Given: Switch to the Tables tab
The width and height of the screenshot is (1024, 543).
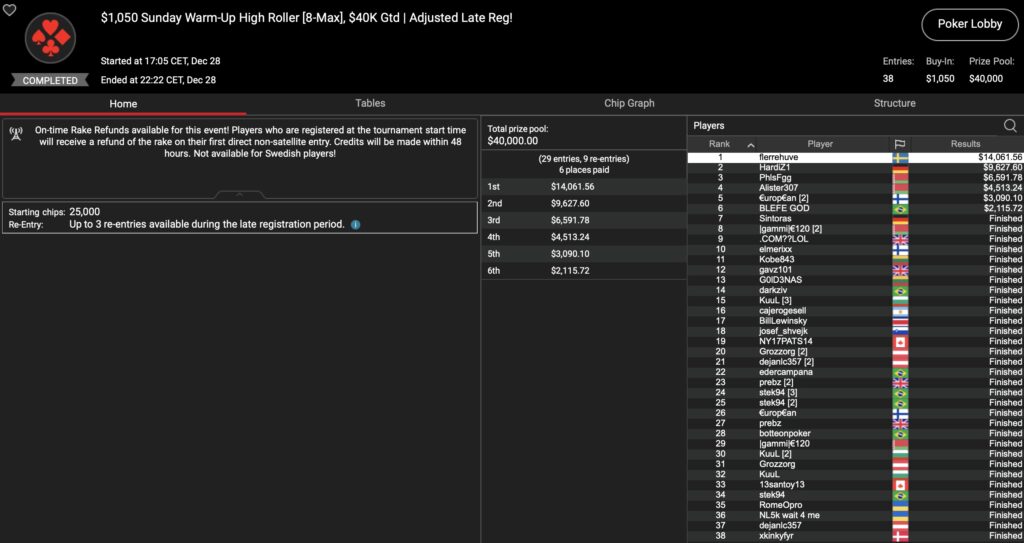Looking at the screenshot, I should tap(370, 103).
